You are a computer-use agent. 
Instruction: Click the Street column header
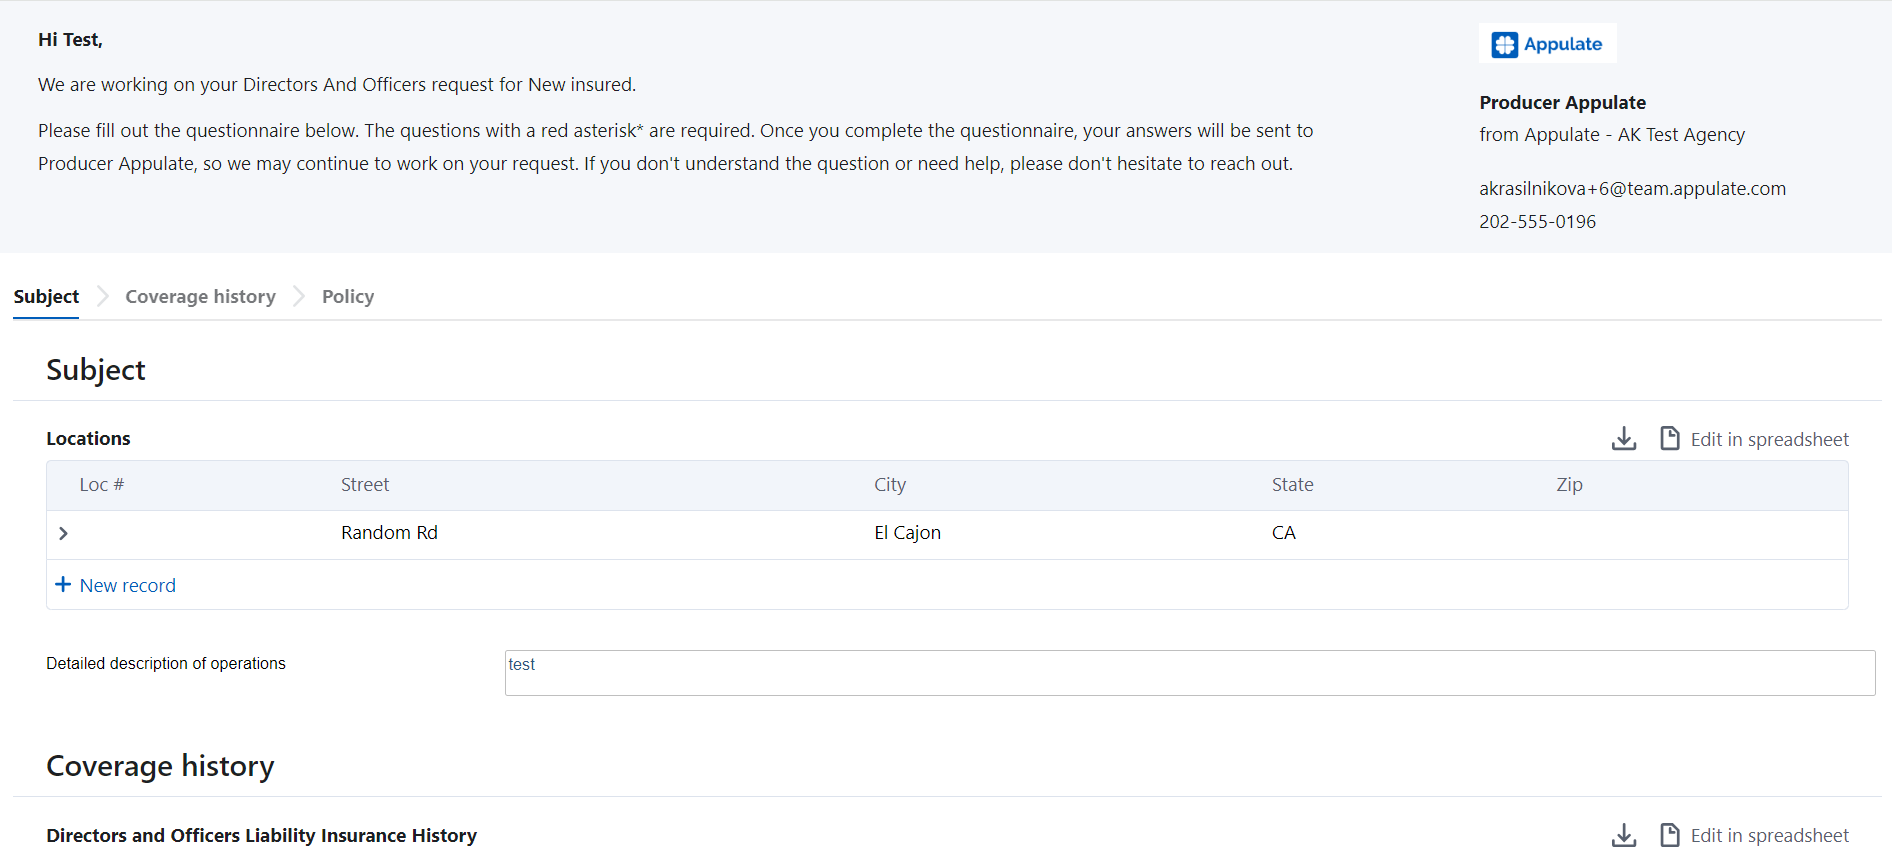365,485
